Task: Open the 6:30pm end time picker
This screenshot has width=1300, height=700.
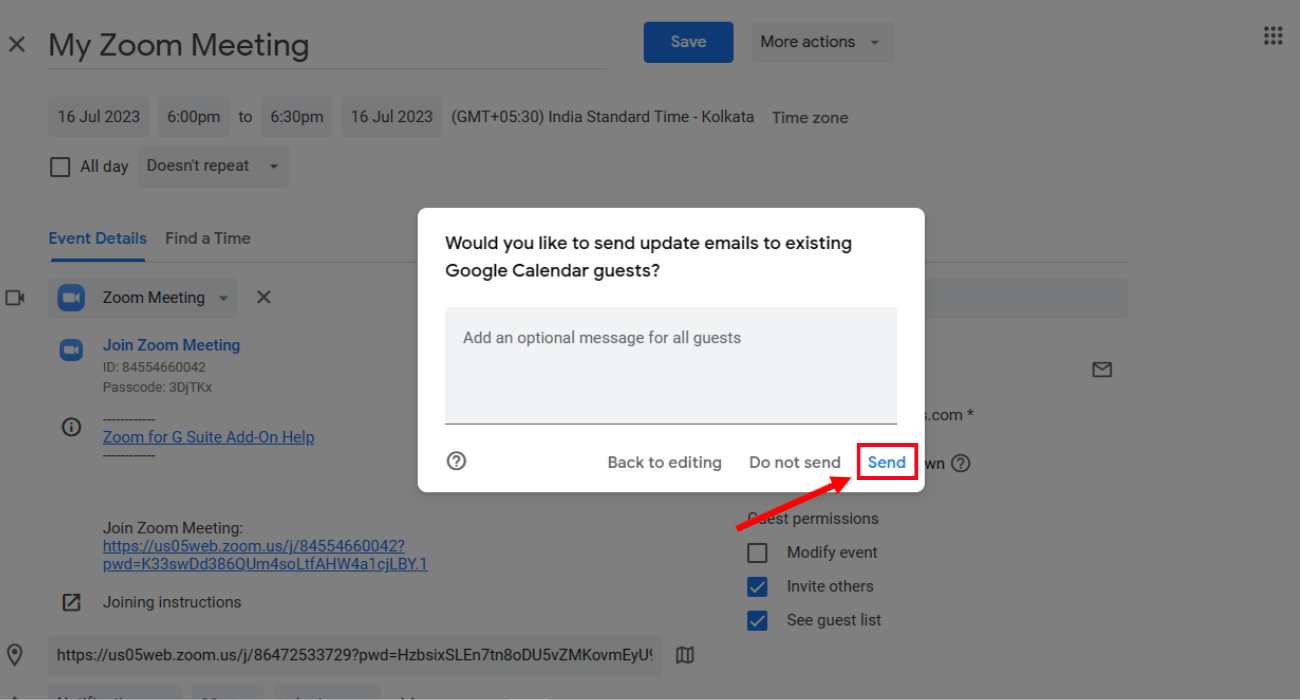Action: [297, 117]
